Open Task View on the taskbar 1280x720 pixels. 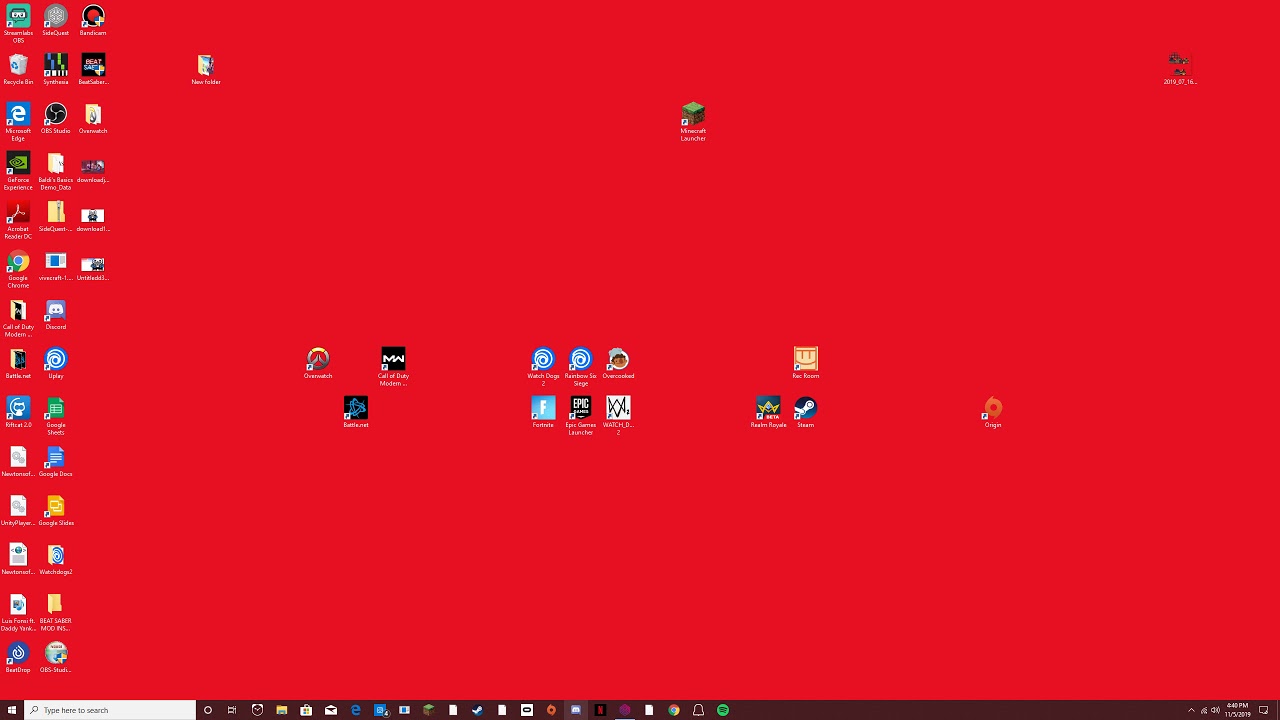click(x=232, y=710)
